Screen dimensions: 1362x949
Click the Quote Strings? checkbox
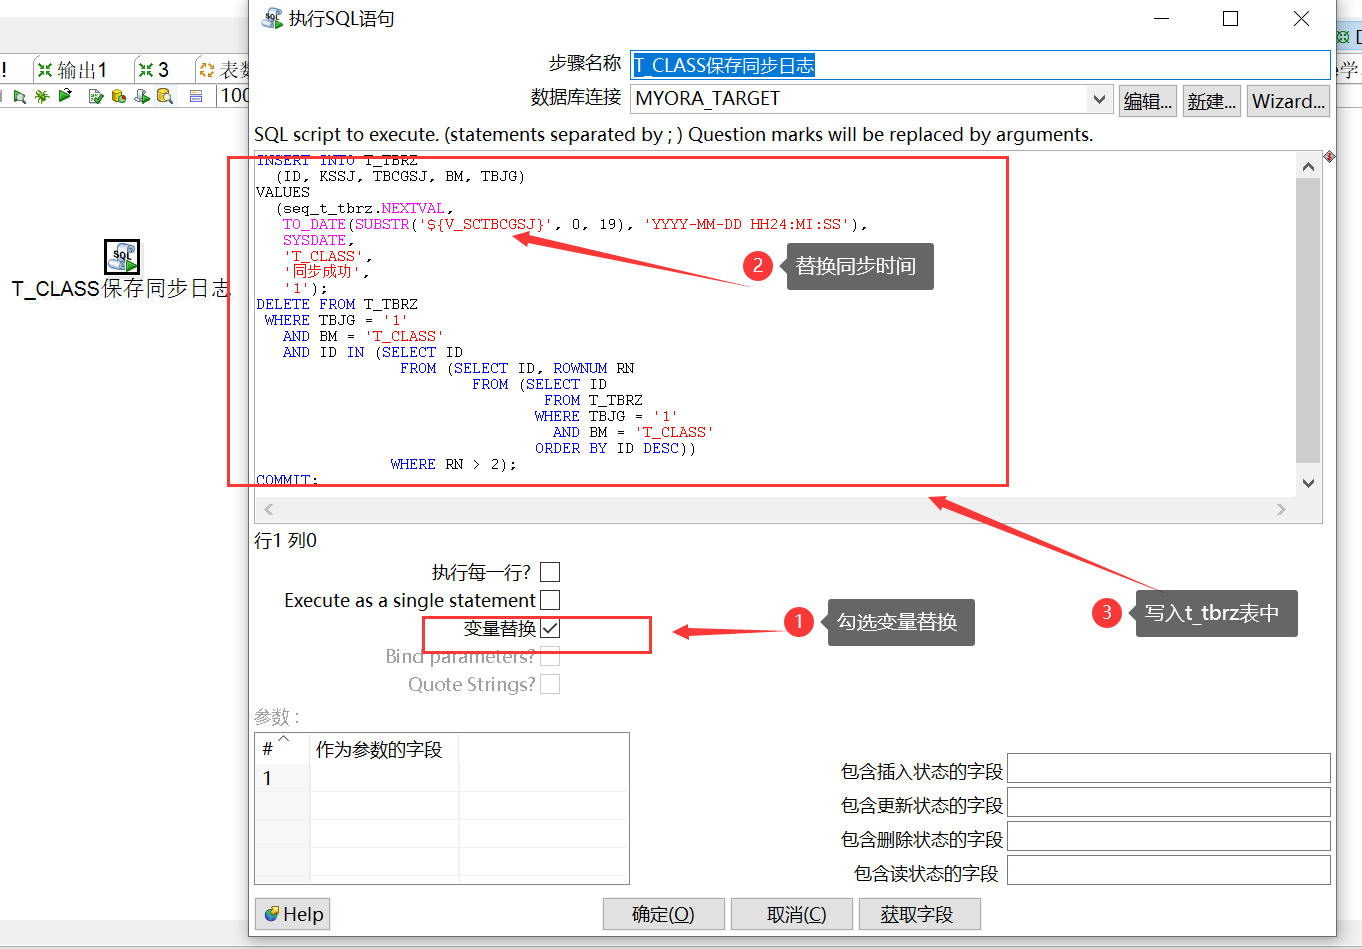tap(550, 684)
